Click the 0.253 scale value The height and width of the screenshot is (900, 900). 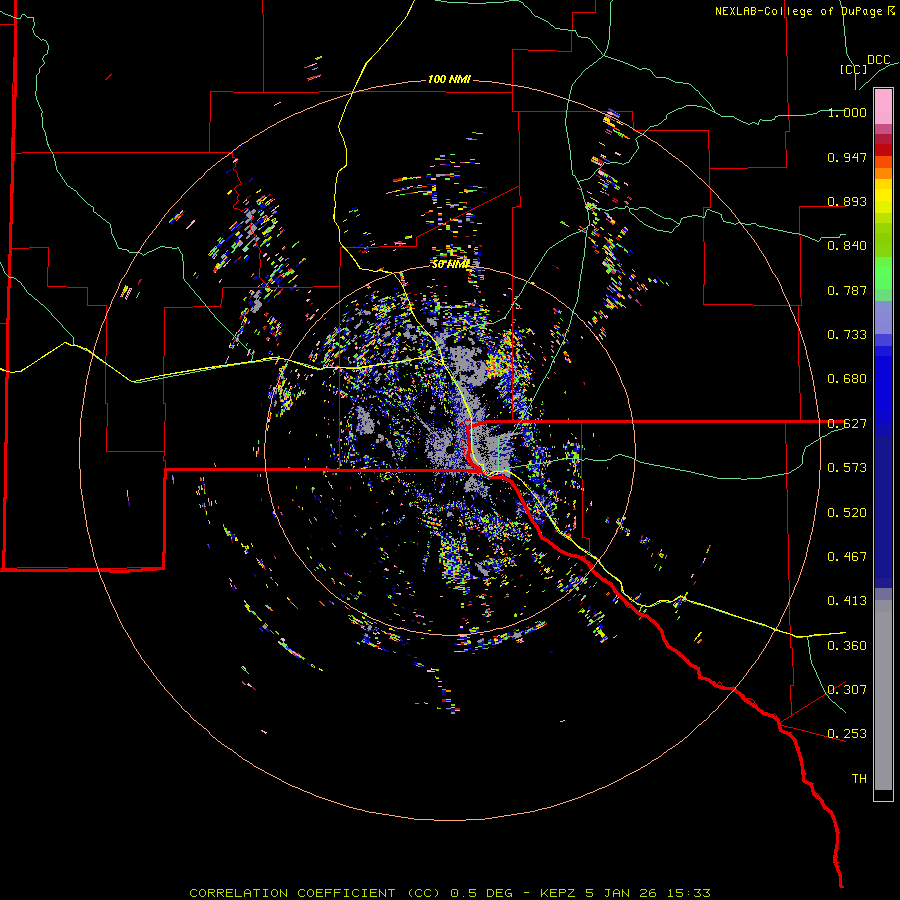847,734
